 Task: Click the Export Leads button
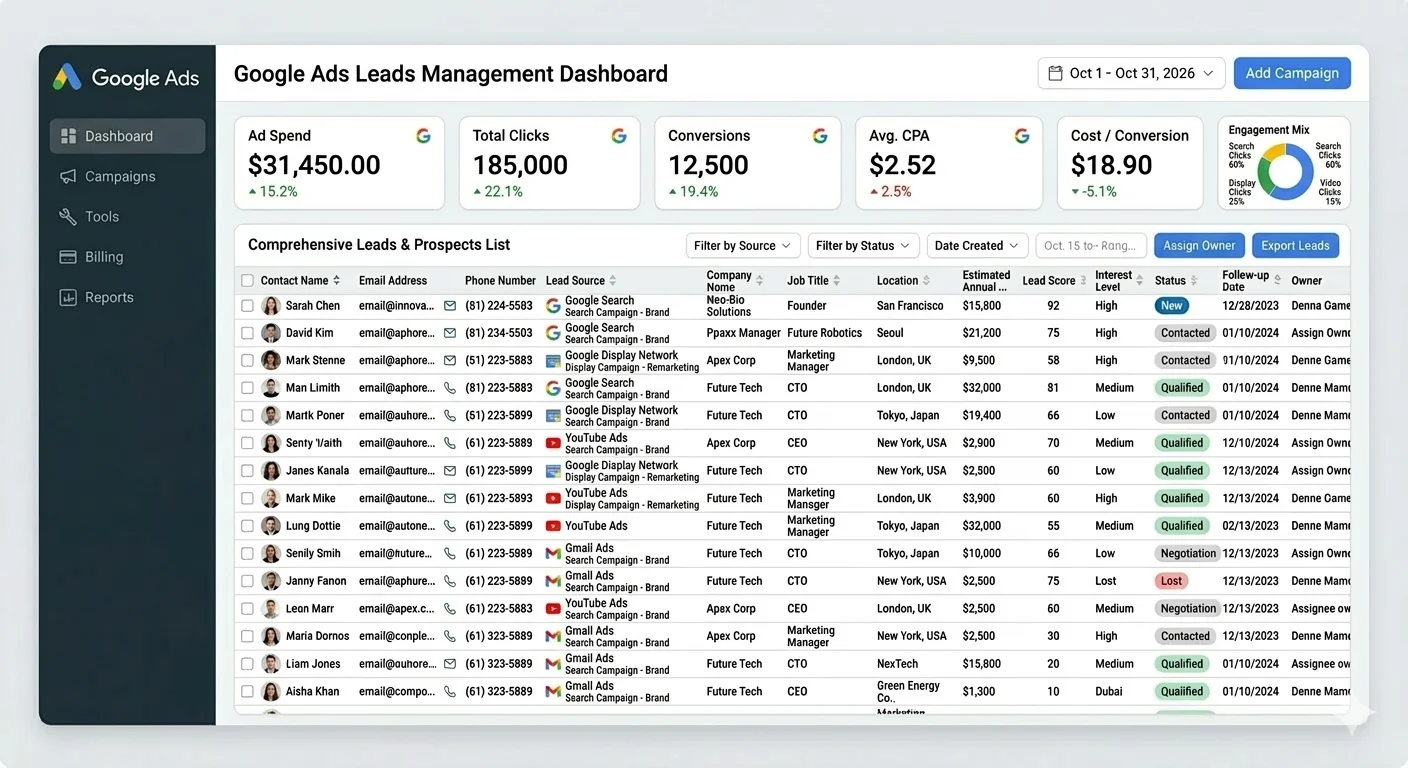pos(1295,246)
